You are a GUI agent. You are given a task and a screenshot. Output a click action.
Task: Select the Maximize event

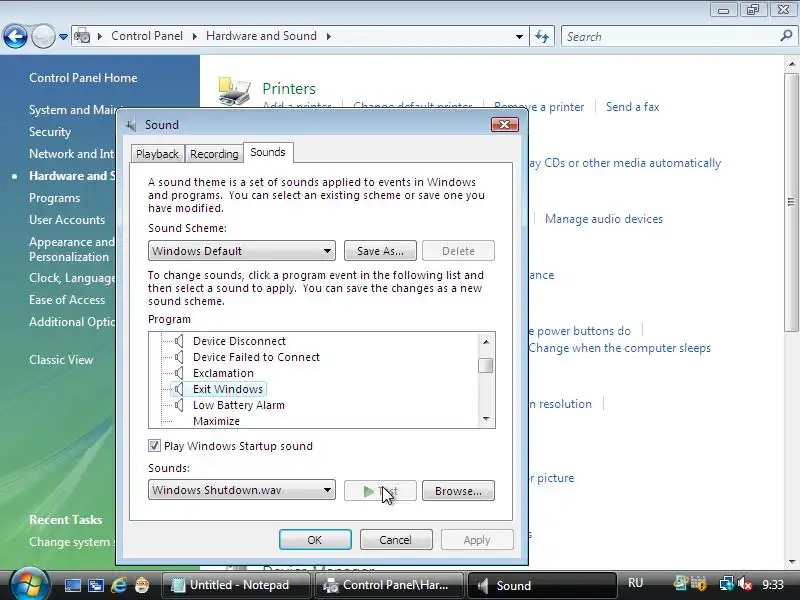click(216, 421)
